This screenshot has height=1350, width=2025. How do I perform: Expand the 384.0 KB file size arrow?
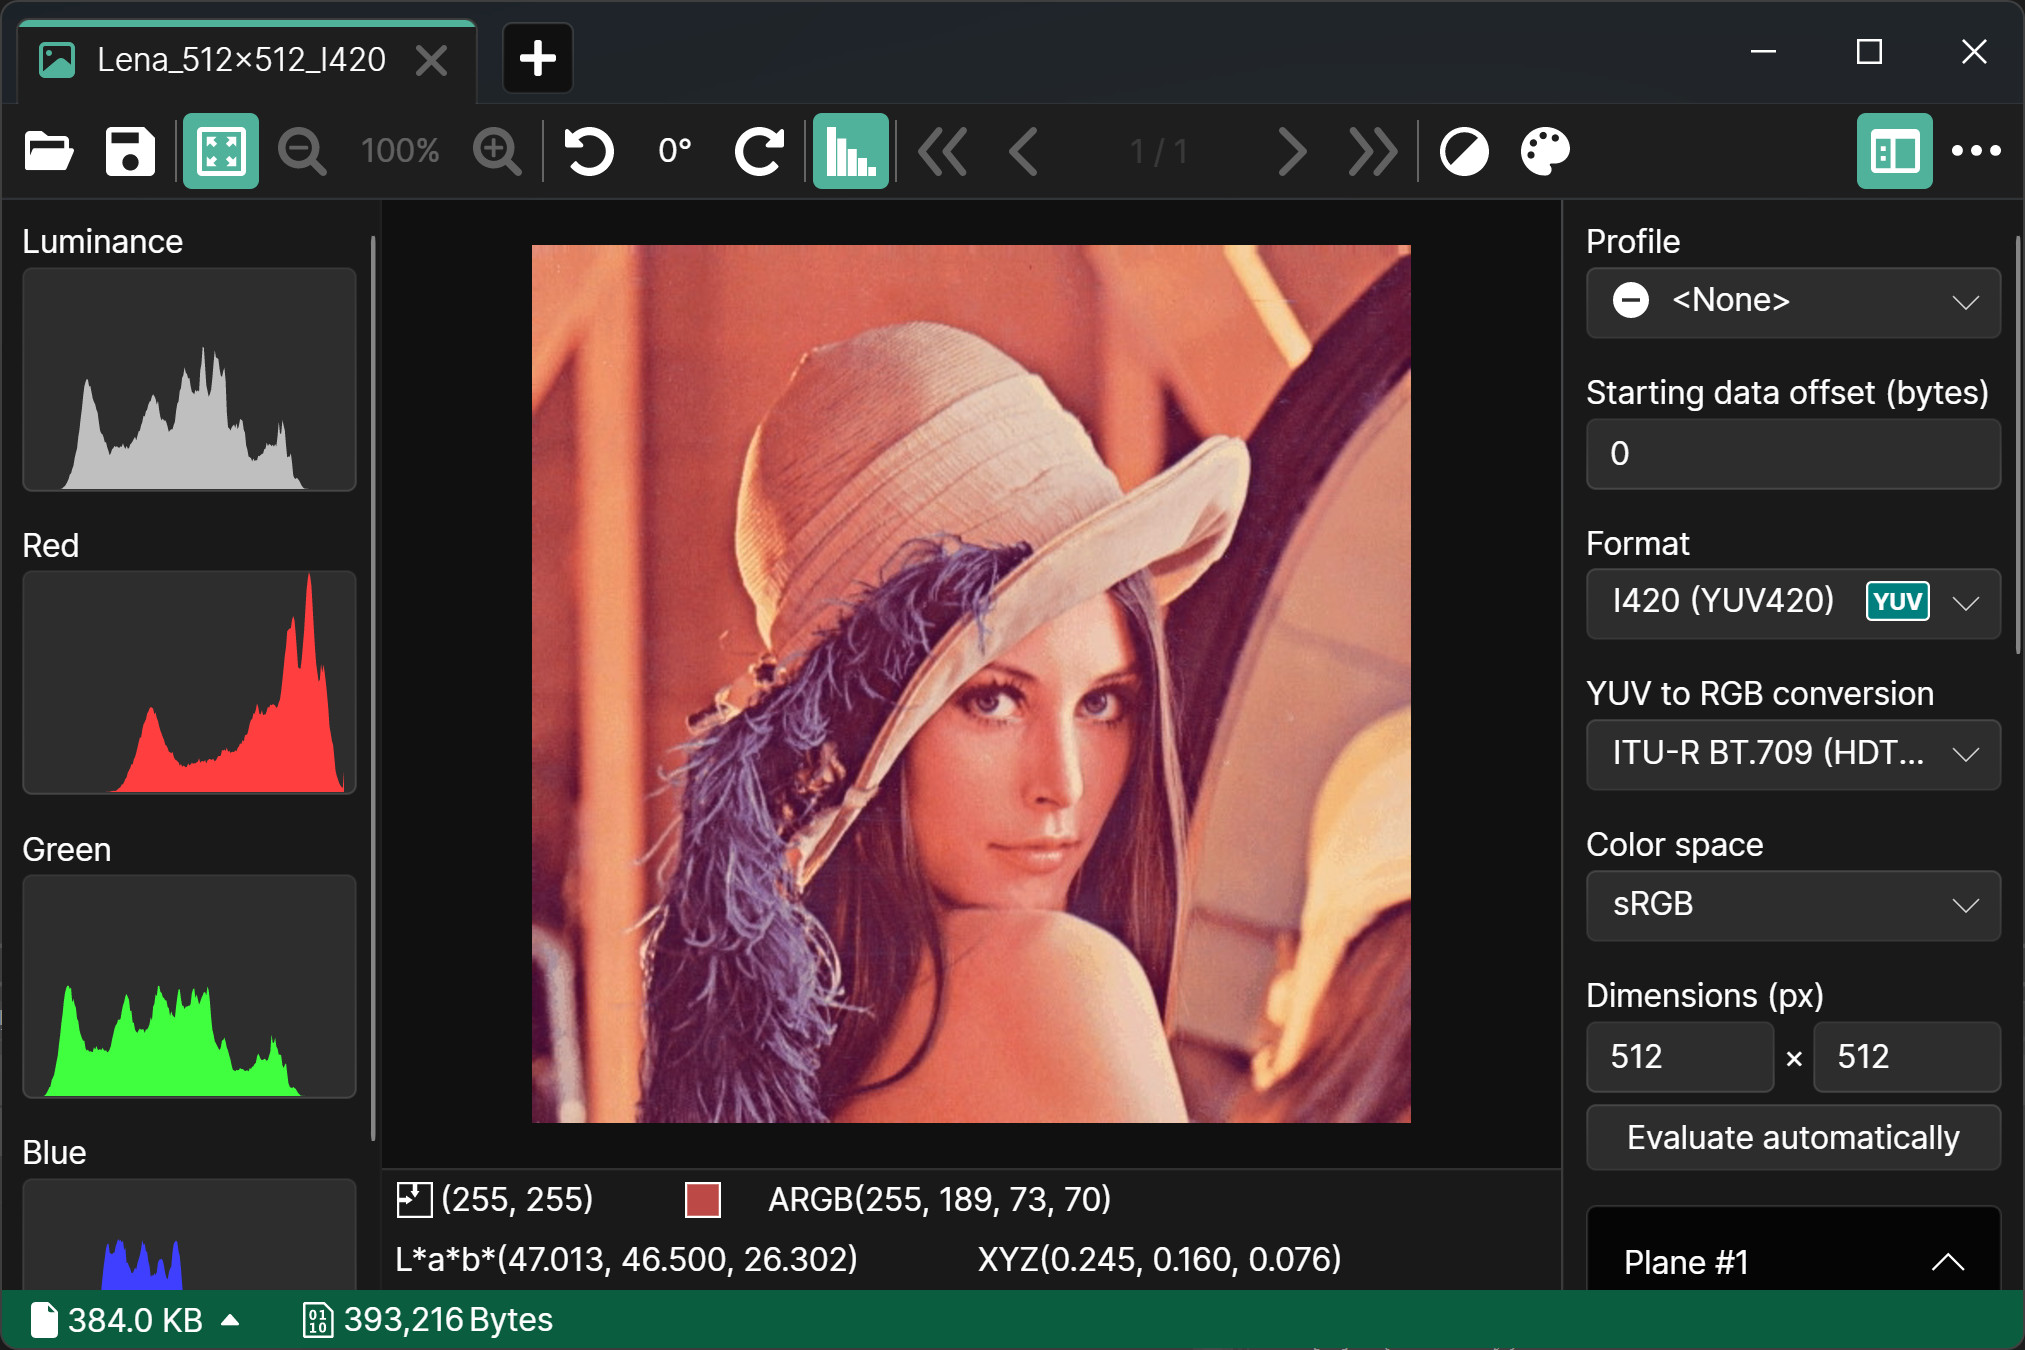(230, 1320)
